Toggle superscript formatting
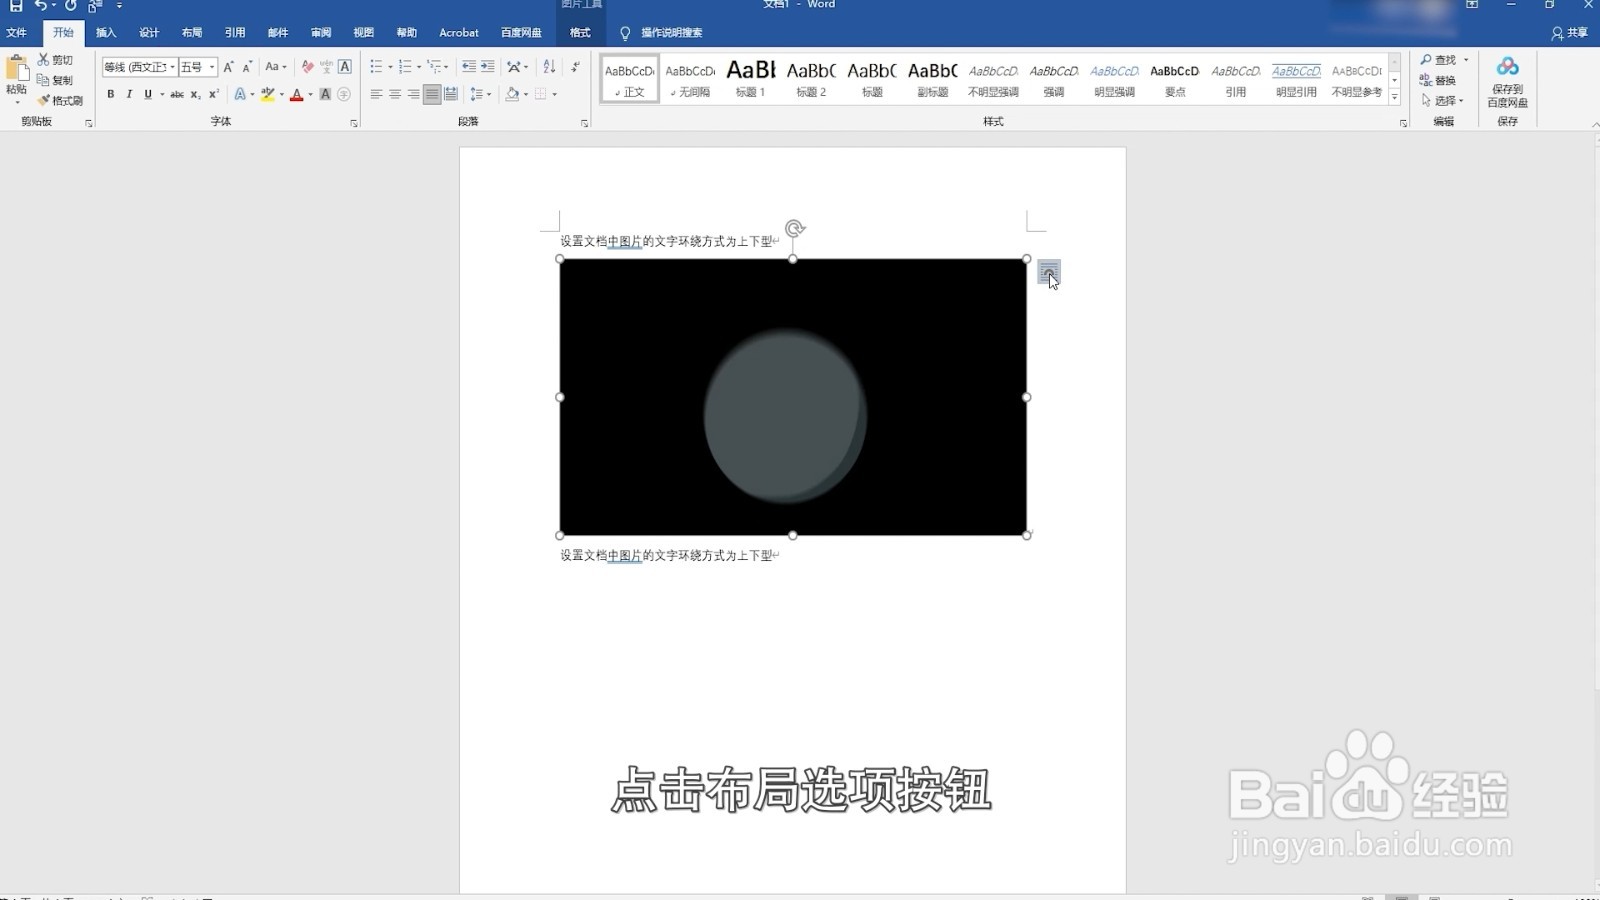Screen dimensions: 1600x900 point(212,94)
